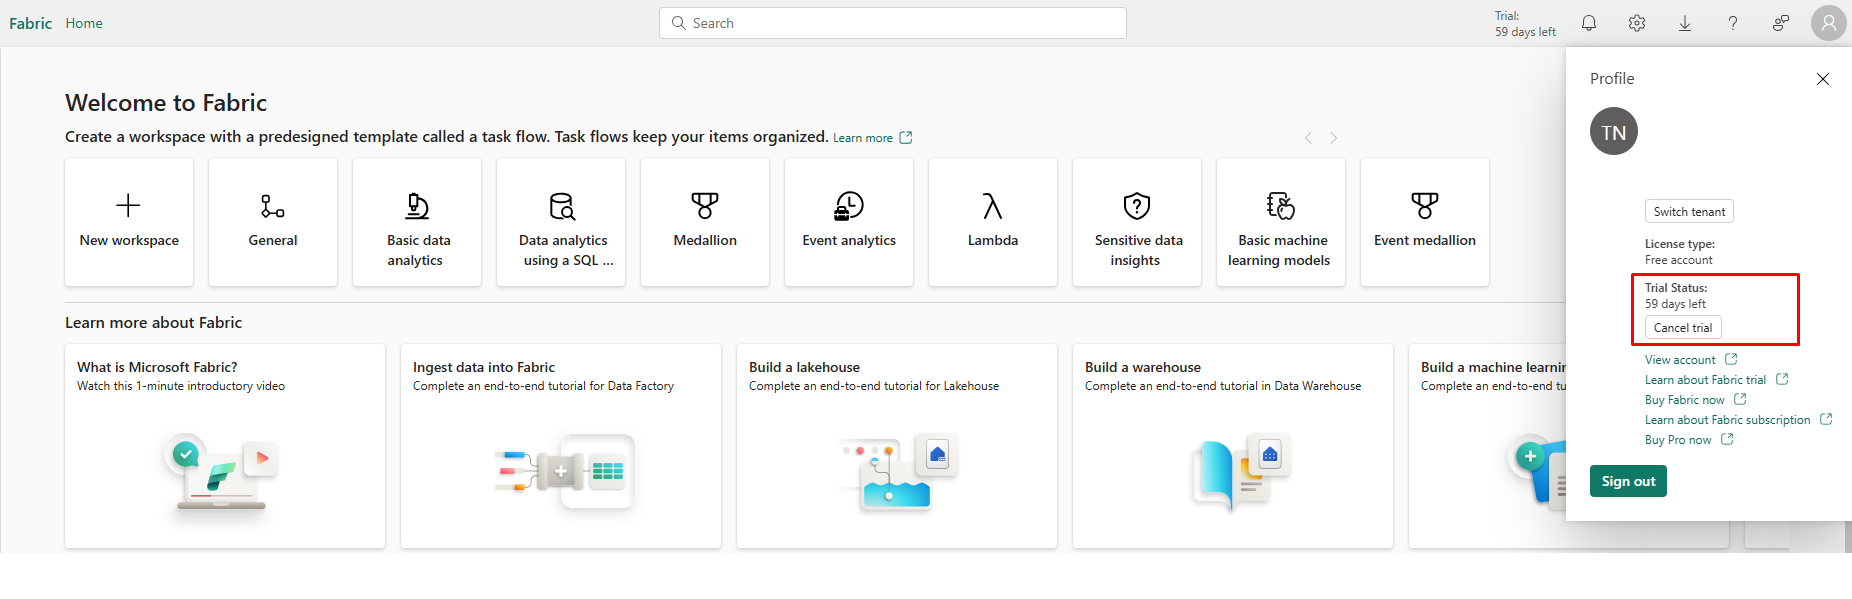Open Learn about Fabric trial link
Image resolution: width=1852 pixels, height=599 pixels.
[x=1716, y=380]
